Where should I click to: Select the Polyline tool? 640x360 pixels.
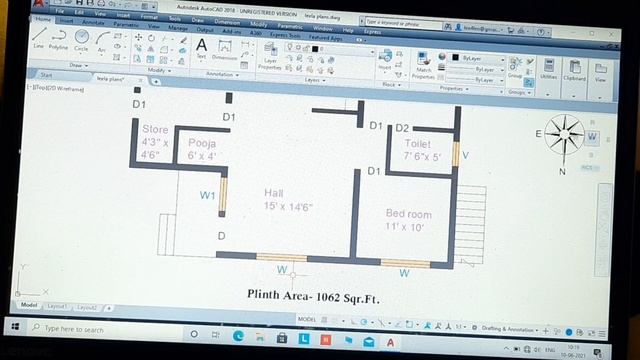coord(58,39)
